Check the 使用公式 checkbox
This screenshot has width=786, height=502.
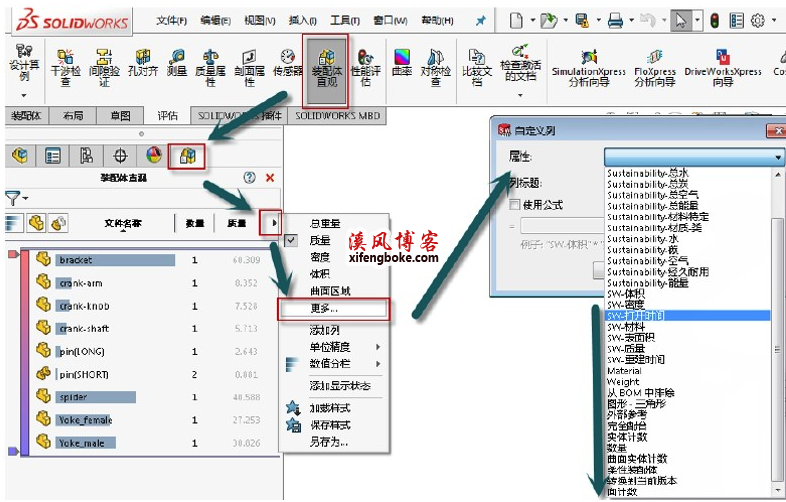514,205
